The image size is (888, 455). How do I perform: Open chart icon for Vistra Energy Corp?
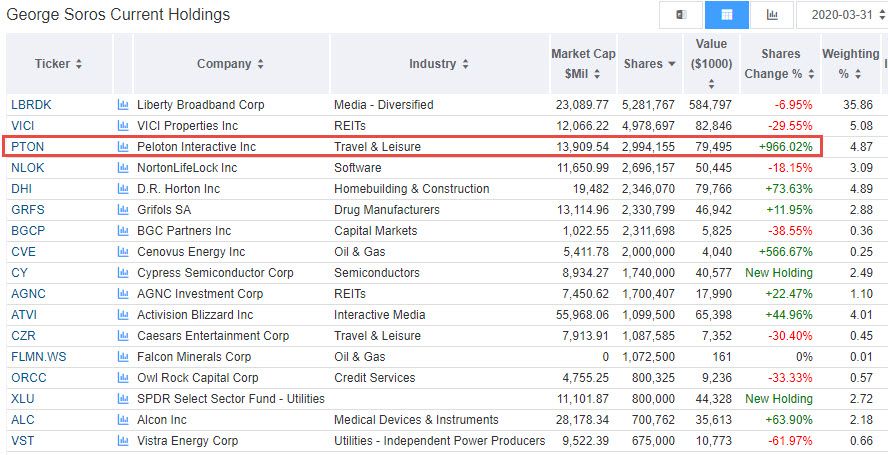click(123, 441)
